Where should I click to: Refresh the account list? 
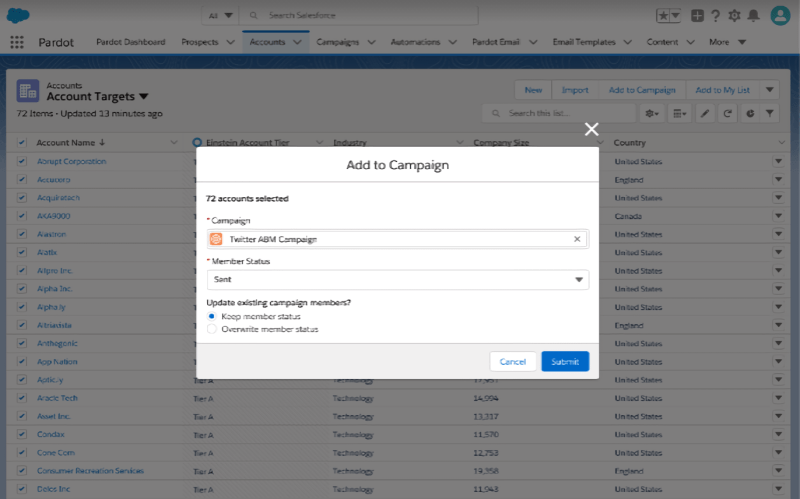(x=728, y=113)
